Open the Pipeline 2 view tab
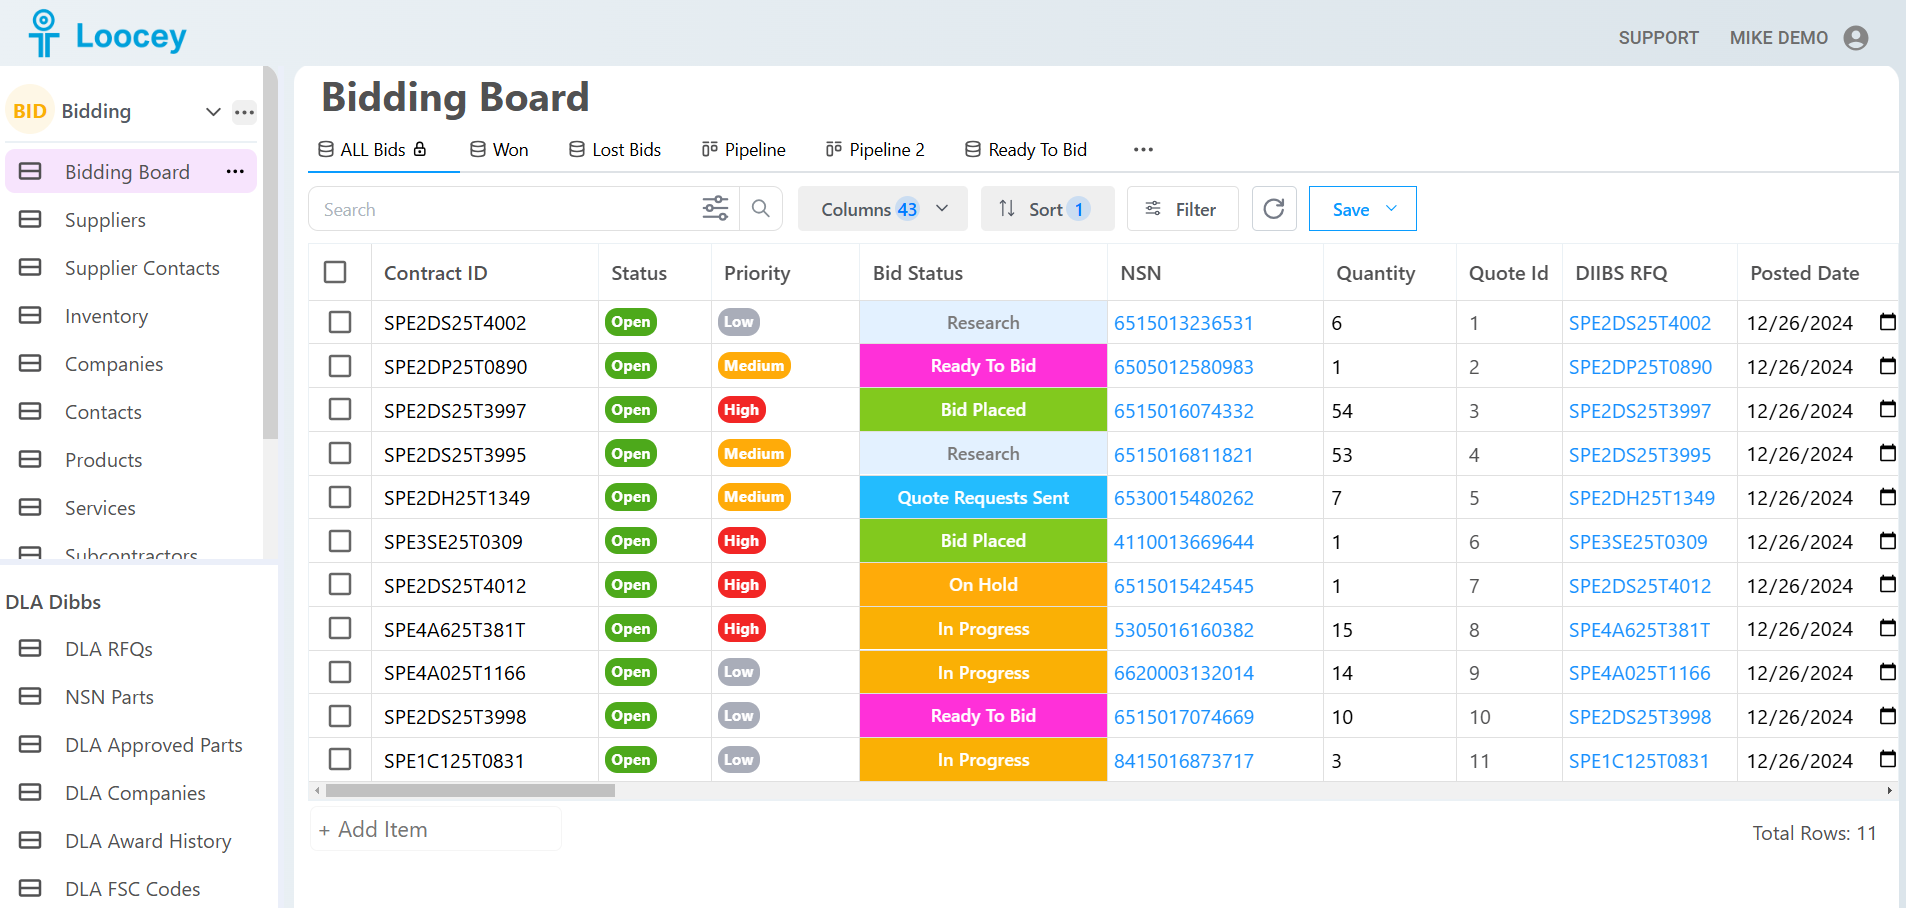This screenshot has height=908, width=1906. tap(875, 150)
